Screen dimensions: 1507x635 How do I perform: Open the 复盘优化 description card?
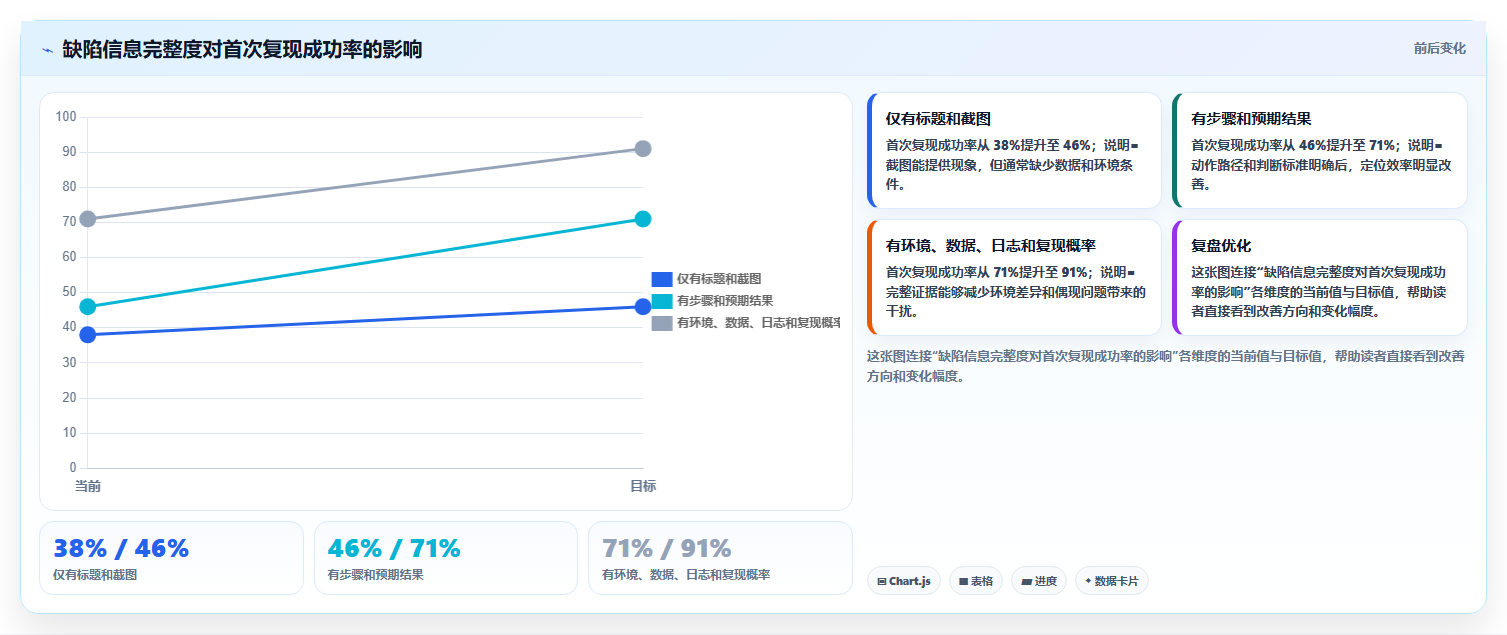pos(1320,278)
